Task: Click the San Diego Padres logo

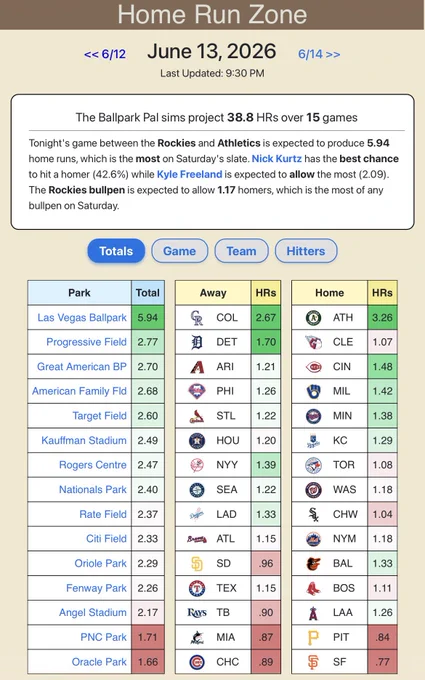Action: (x=197, y=563)
